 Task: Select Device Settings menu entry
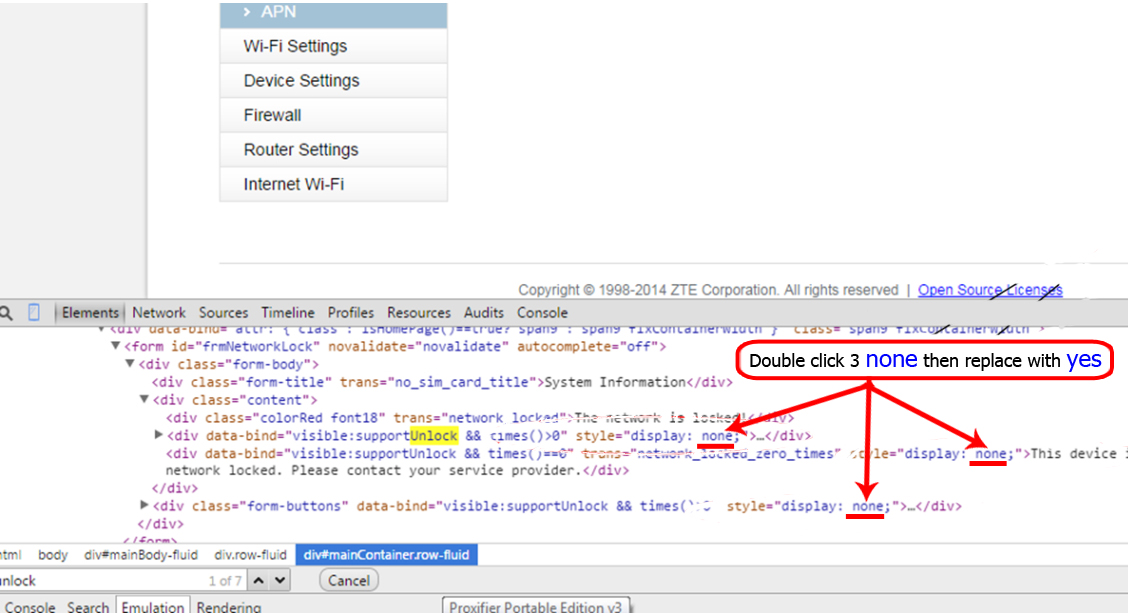[x=333, y=81]
